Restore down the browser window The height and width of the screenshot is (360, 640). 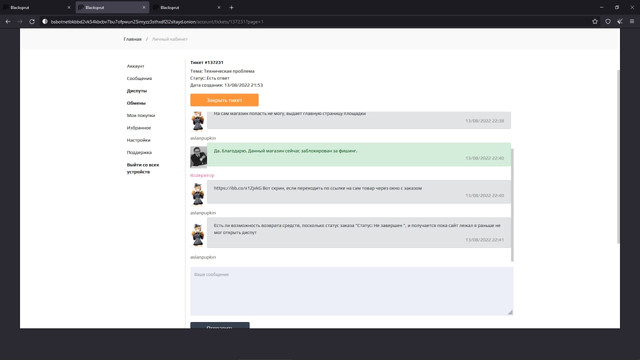tap(617, 7)
